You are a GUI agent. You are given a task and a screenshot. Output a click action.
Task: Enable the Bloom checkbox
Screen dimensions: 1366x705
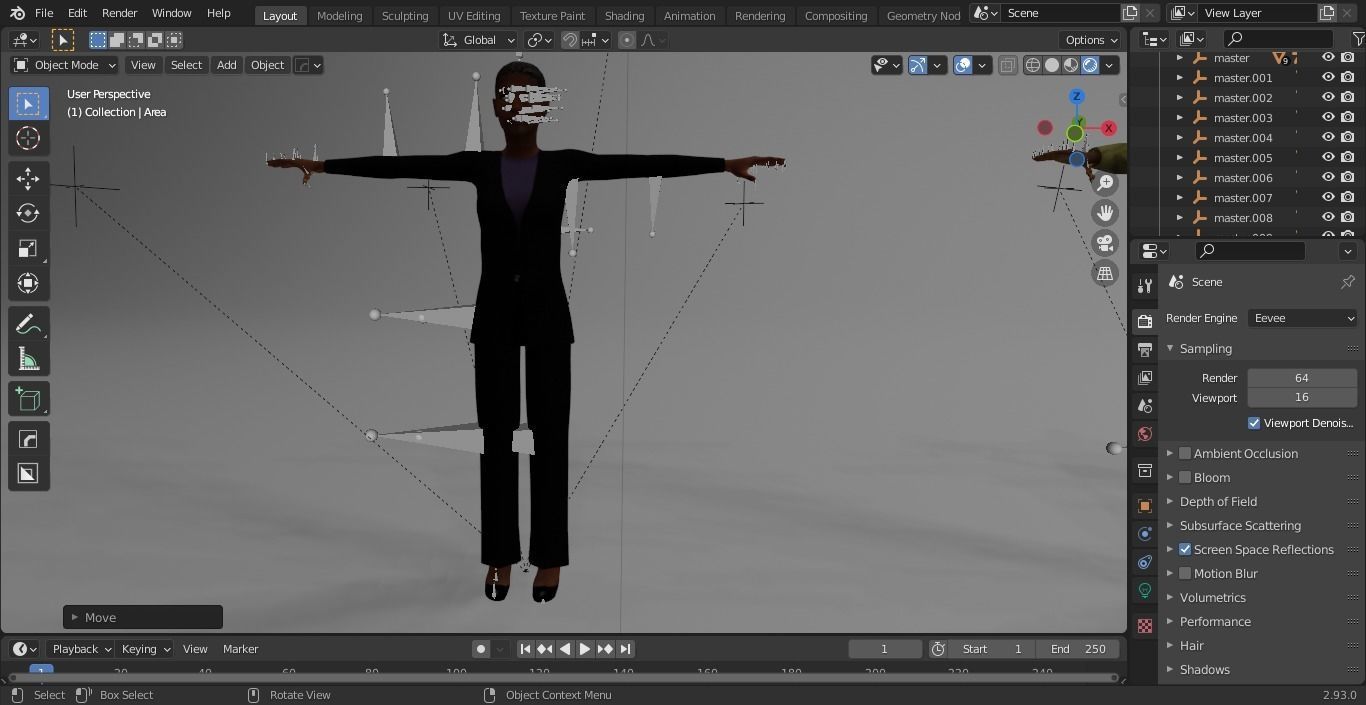click(x=1185, y=477)
